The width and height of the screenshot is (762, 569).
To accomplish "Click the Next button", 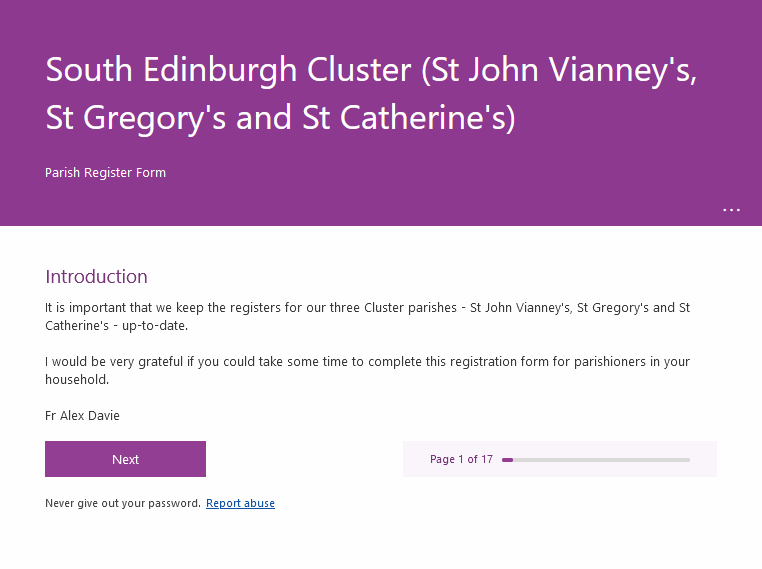I will (x=125, y=459).
